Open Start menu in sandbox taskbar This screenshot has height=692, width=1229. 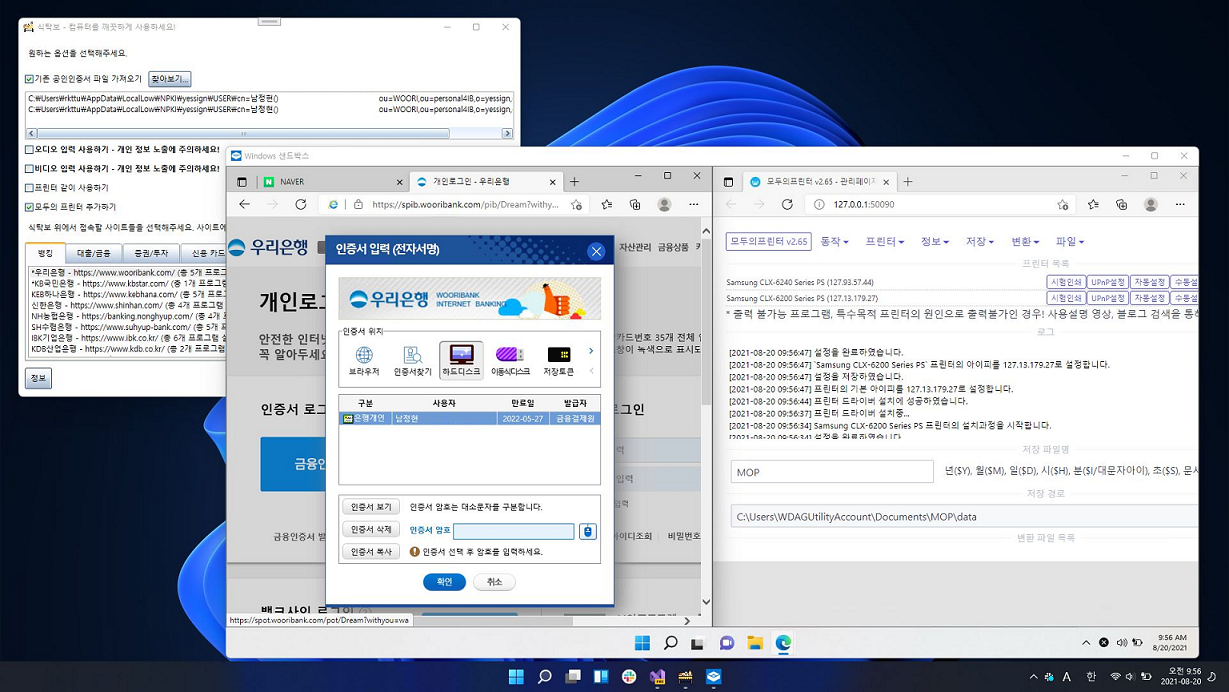click(x=642, y=643)
